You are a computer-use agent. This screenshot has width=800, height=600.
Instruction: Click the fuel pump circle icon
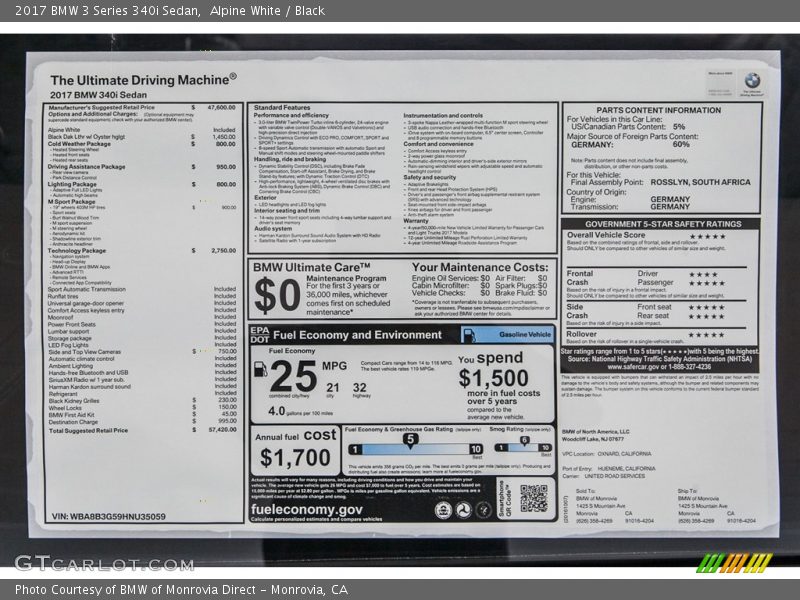(x=262, y=369)
